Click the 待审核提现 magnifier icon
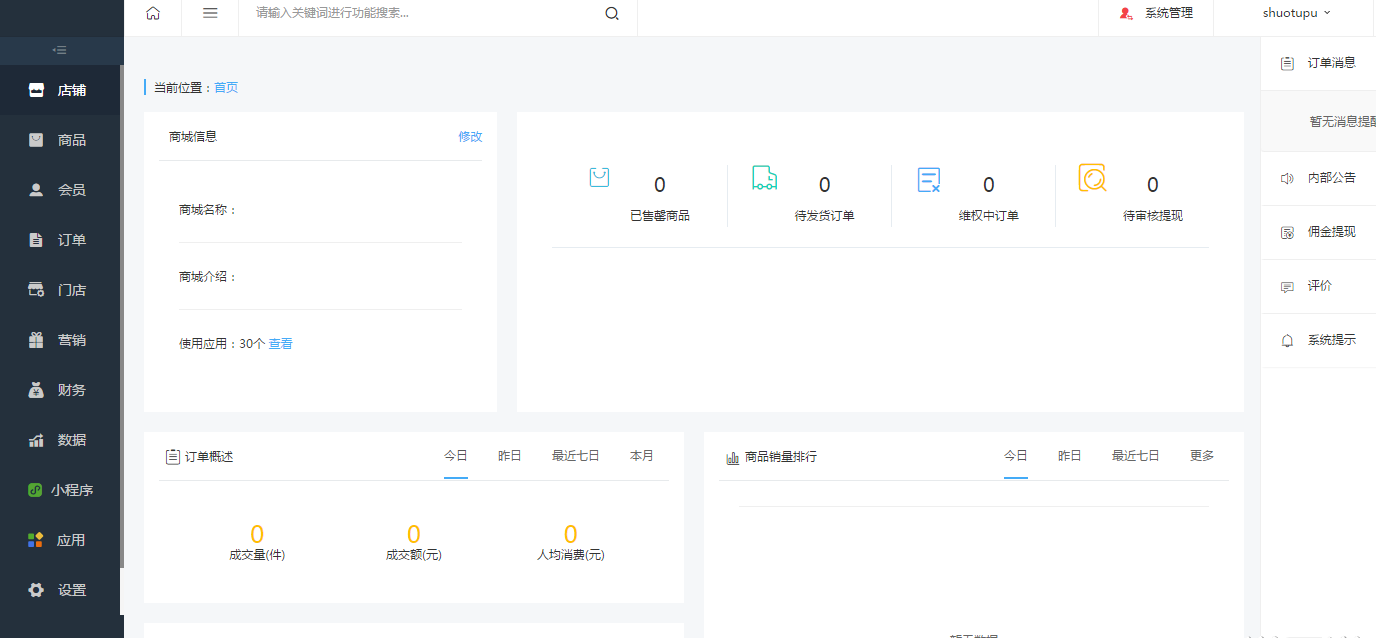1376x638 pixels. click(x=1093, y=178)
